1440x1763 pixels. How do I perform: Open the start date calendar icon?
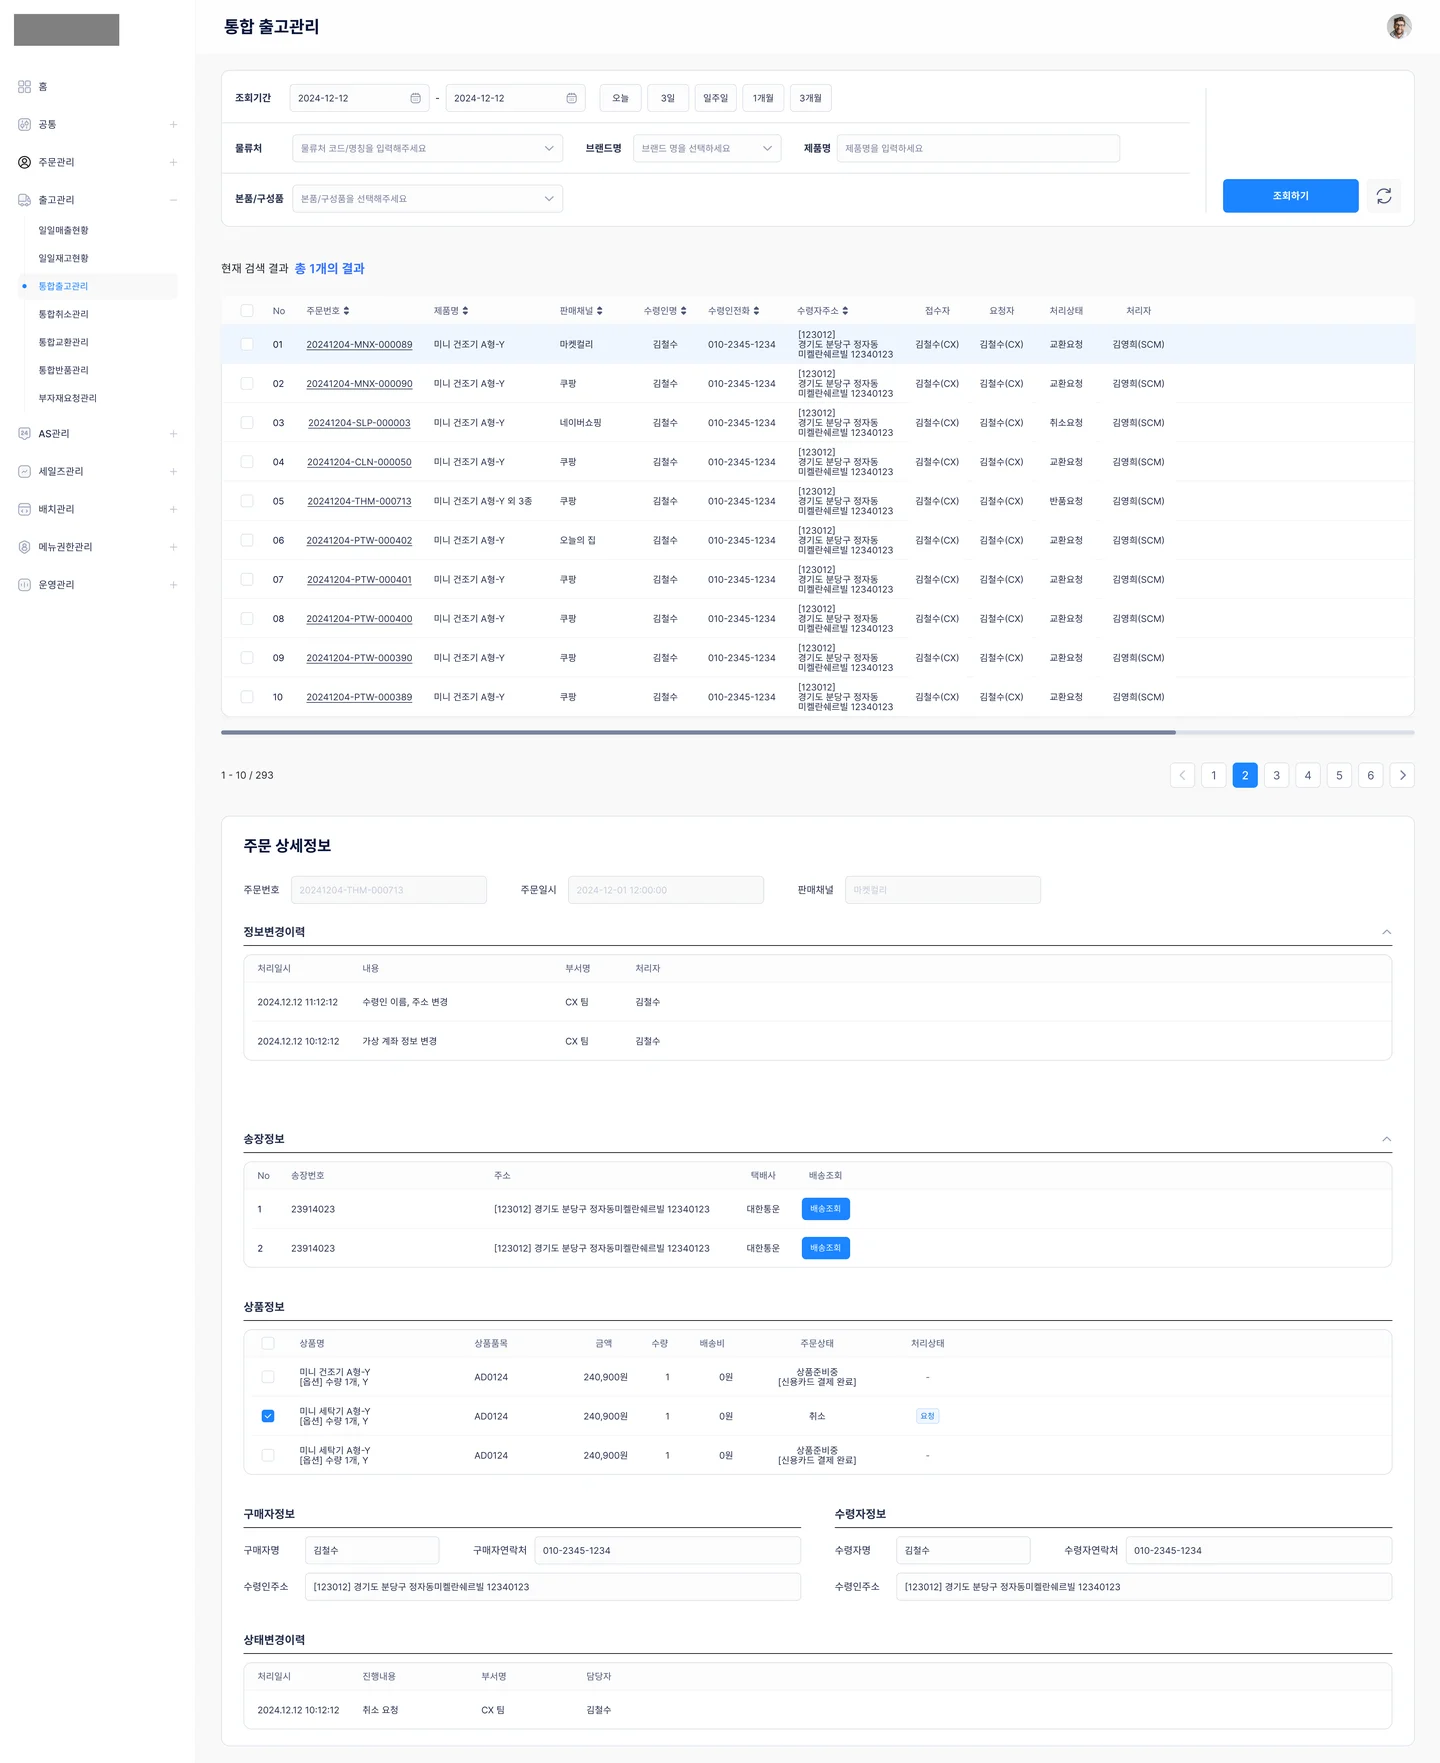(416, 98)
